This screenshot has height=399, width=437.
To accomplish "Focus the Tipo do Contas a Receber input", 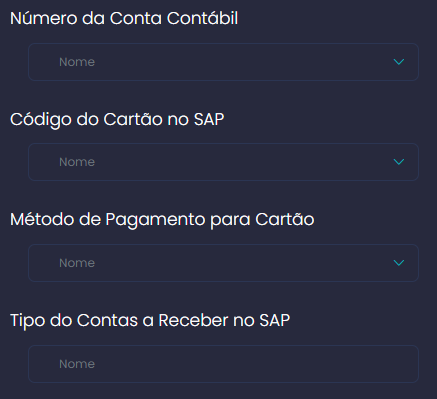I will coord(223,364).
